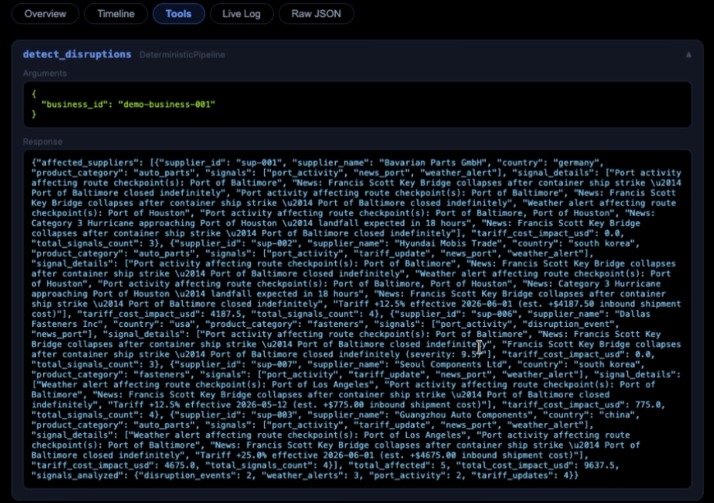Click "Guangzhou Auto Components" supplier name
Screen dimensions: 714x503
(x=466, y=415)
